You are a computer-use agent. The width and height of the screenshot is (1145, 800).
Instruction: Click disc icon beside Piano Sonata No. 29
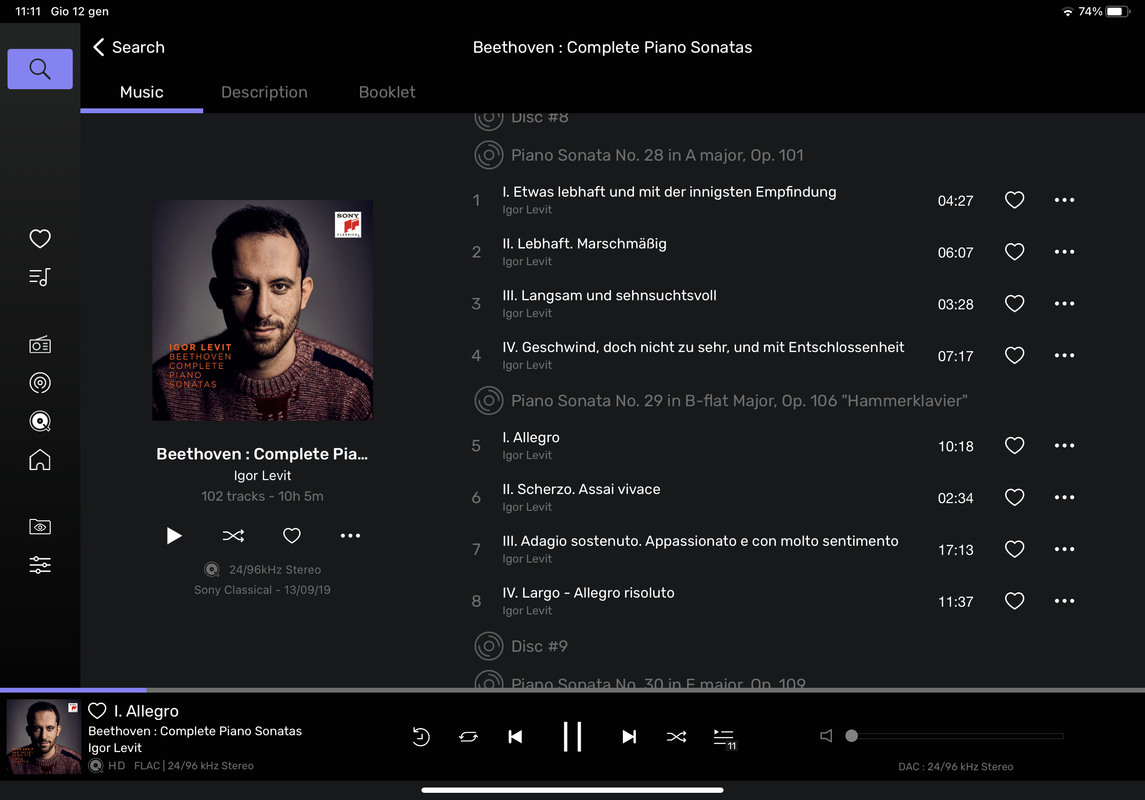489,401
